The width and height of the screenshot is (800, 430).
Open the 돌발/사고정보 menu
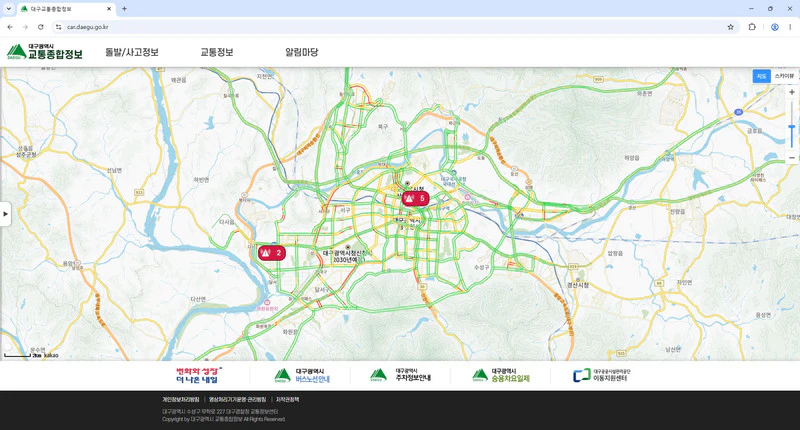point(132,52)
